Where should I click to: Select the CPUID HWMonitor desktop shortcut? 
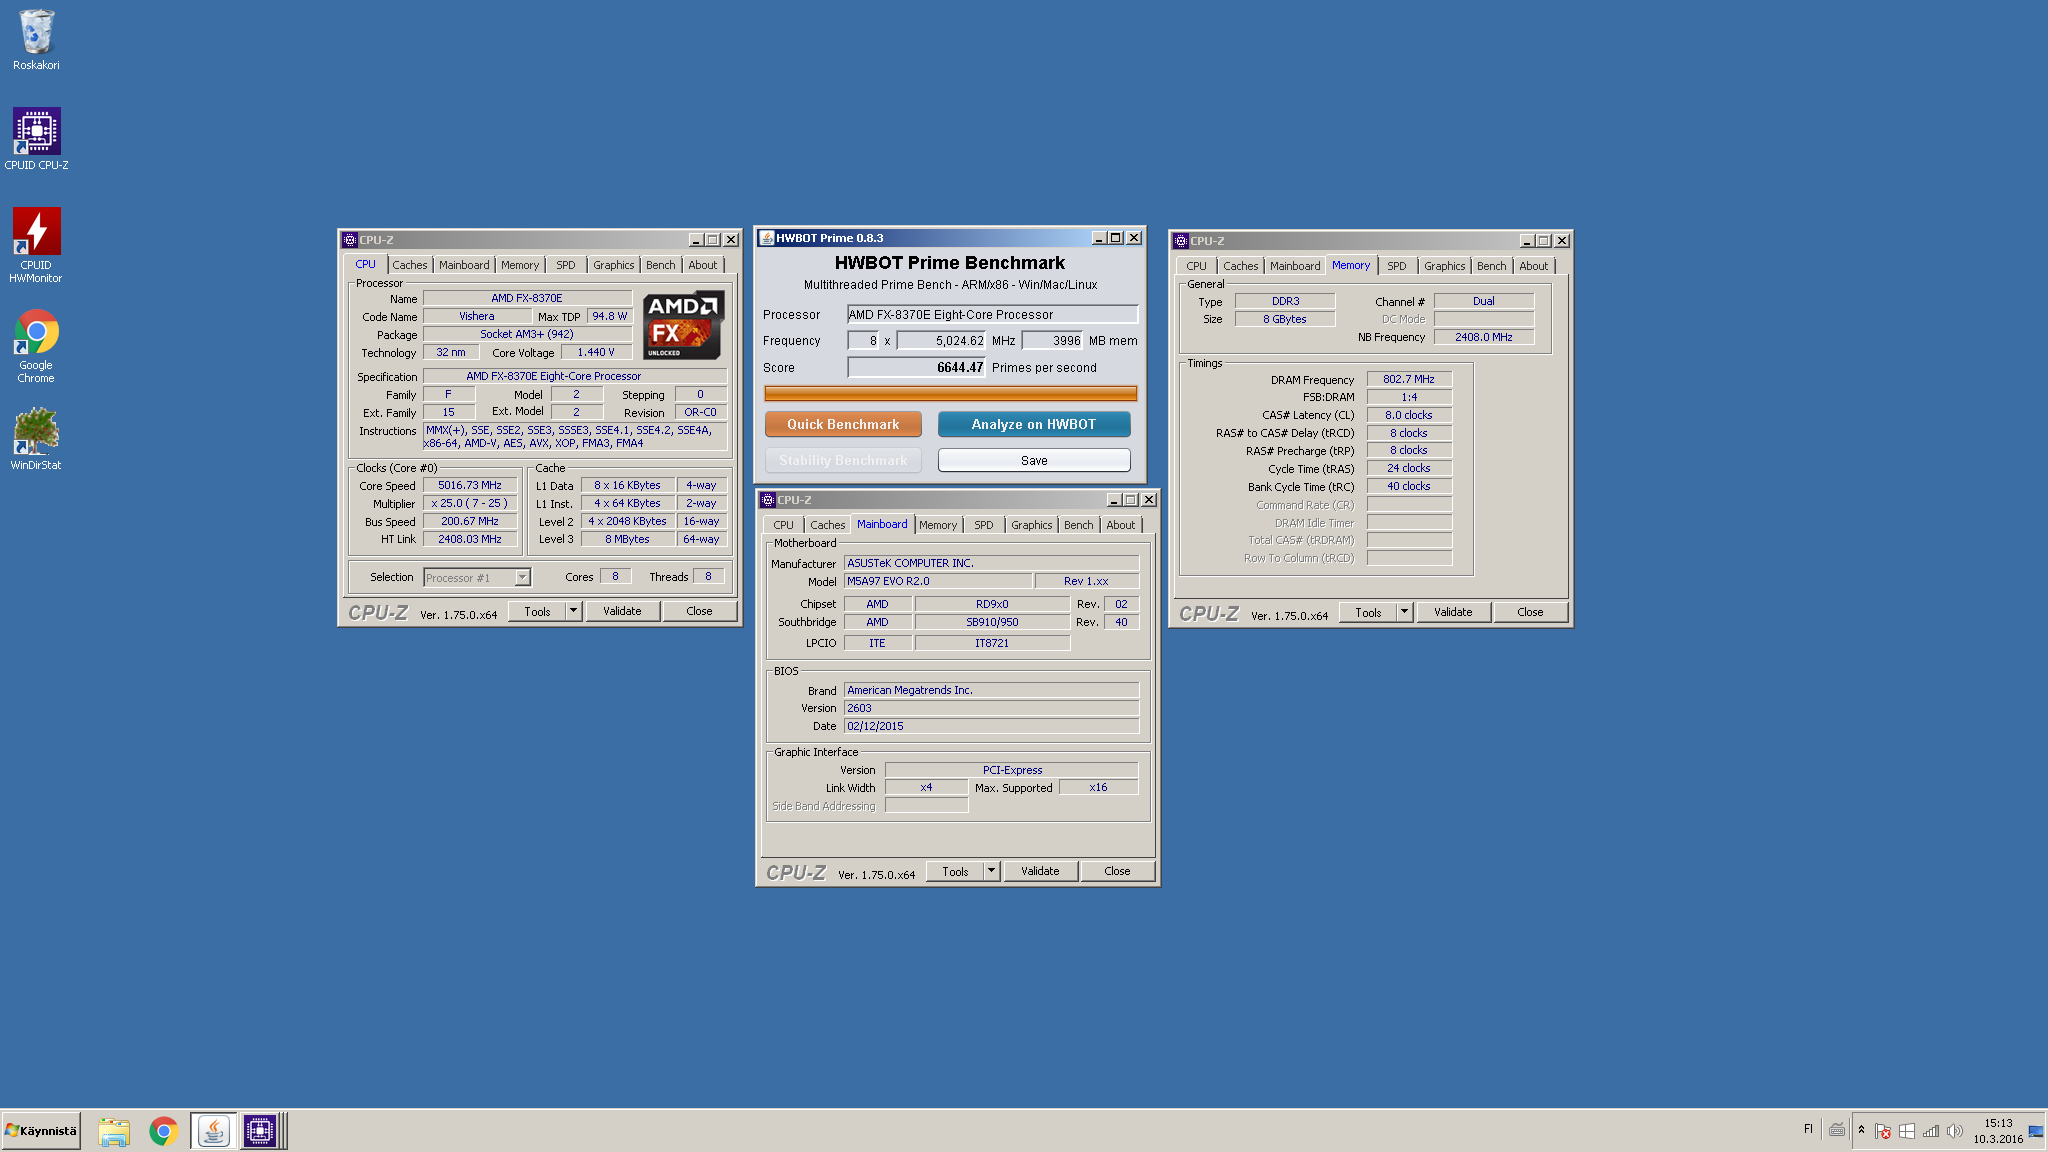(36, 245)
